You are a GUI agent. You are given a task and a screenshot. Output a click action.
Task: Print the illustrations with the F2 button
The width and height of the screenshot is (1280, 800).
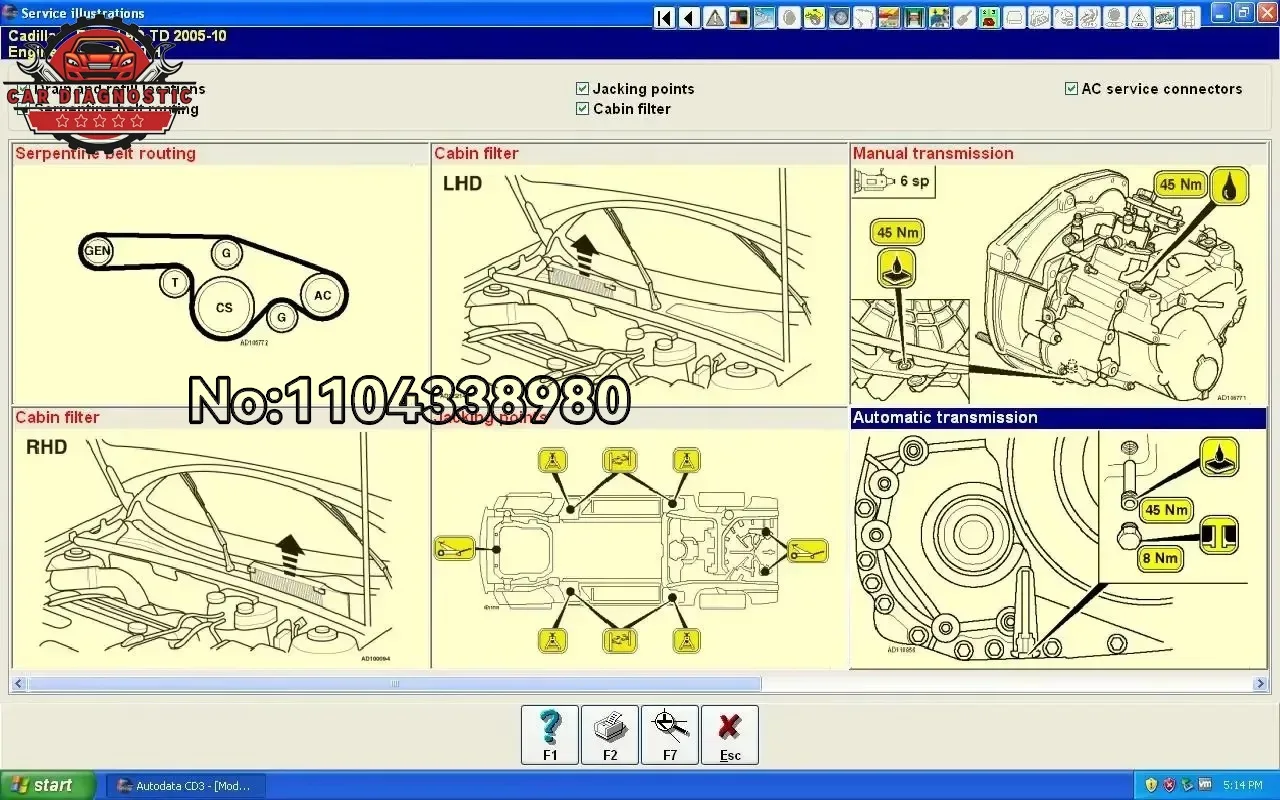(x=610, y=735)
